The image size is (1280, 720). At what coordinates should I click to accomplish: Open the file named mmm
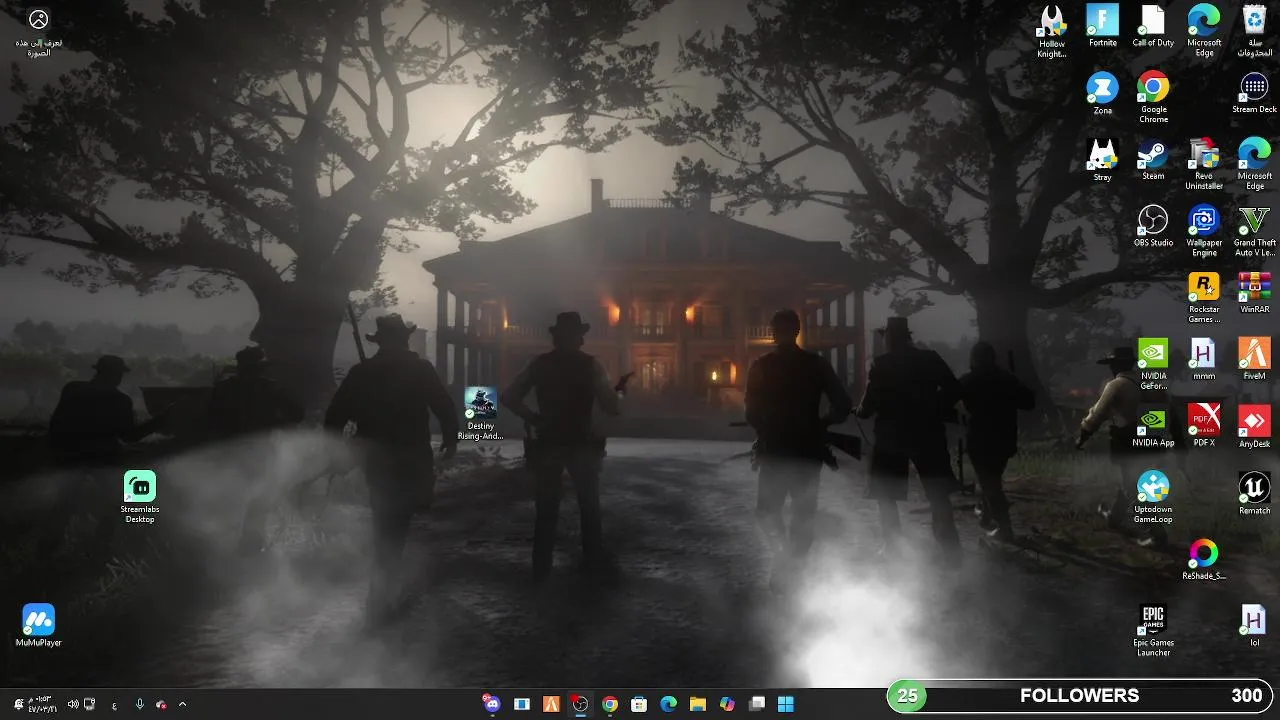coord(1204,360)
